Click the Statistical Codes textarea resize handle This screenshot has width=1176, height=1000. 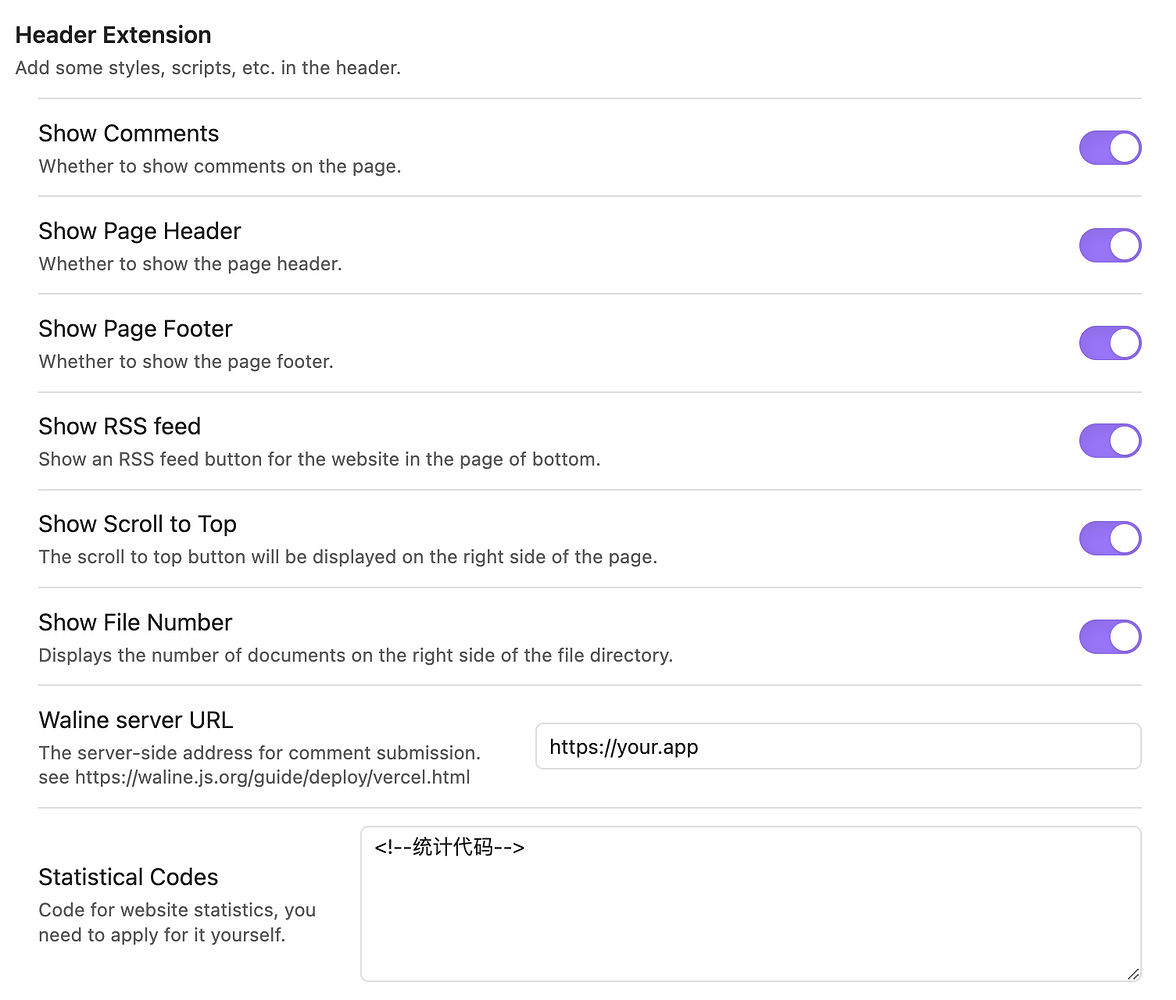pos(1133,974)
